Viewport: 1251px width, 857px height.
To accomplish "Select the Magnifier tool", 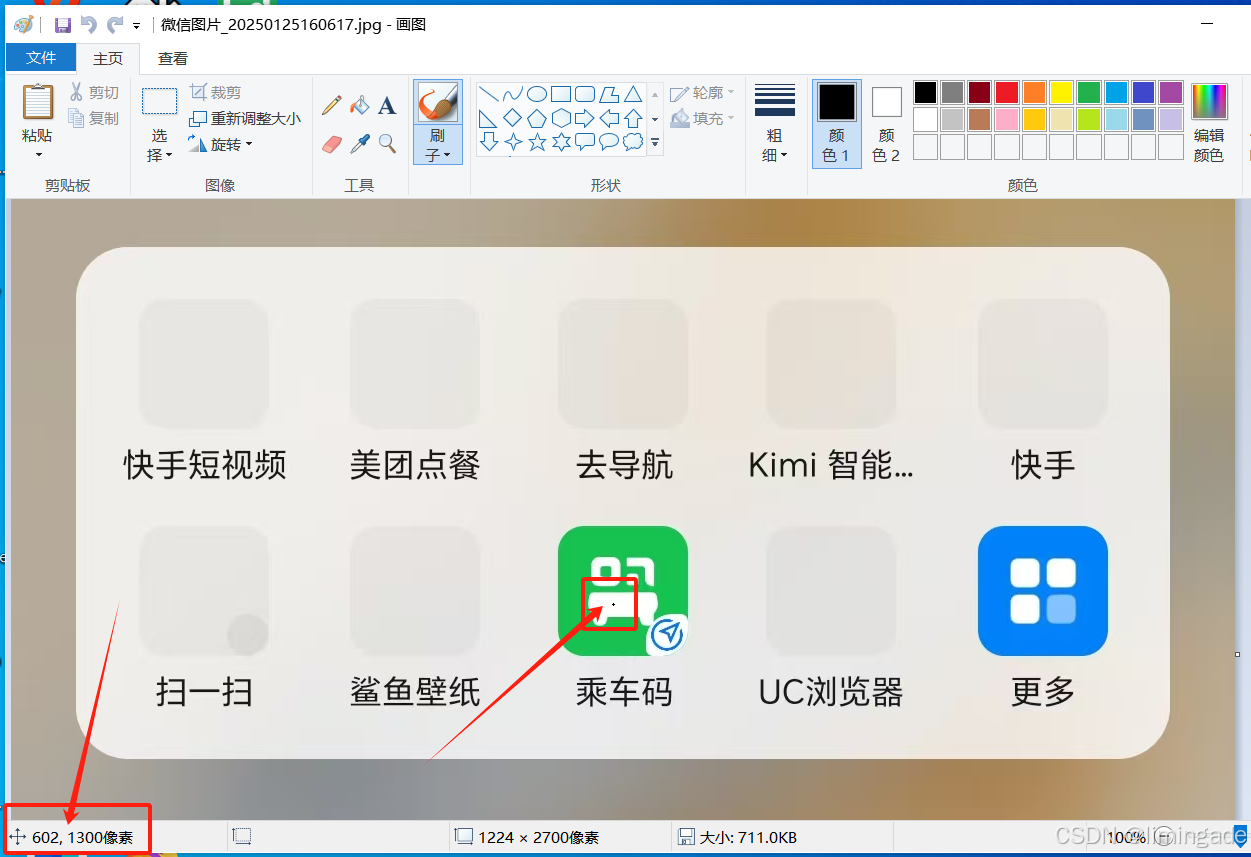I will [x=387, y=144].
